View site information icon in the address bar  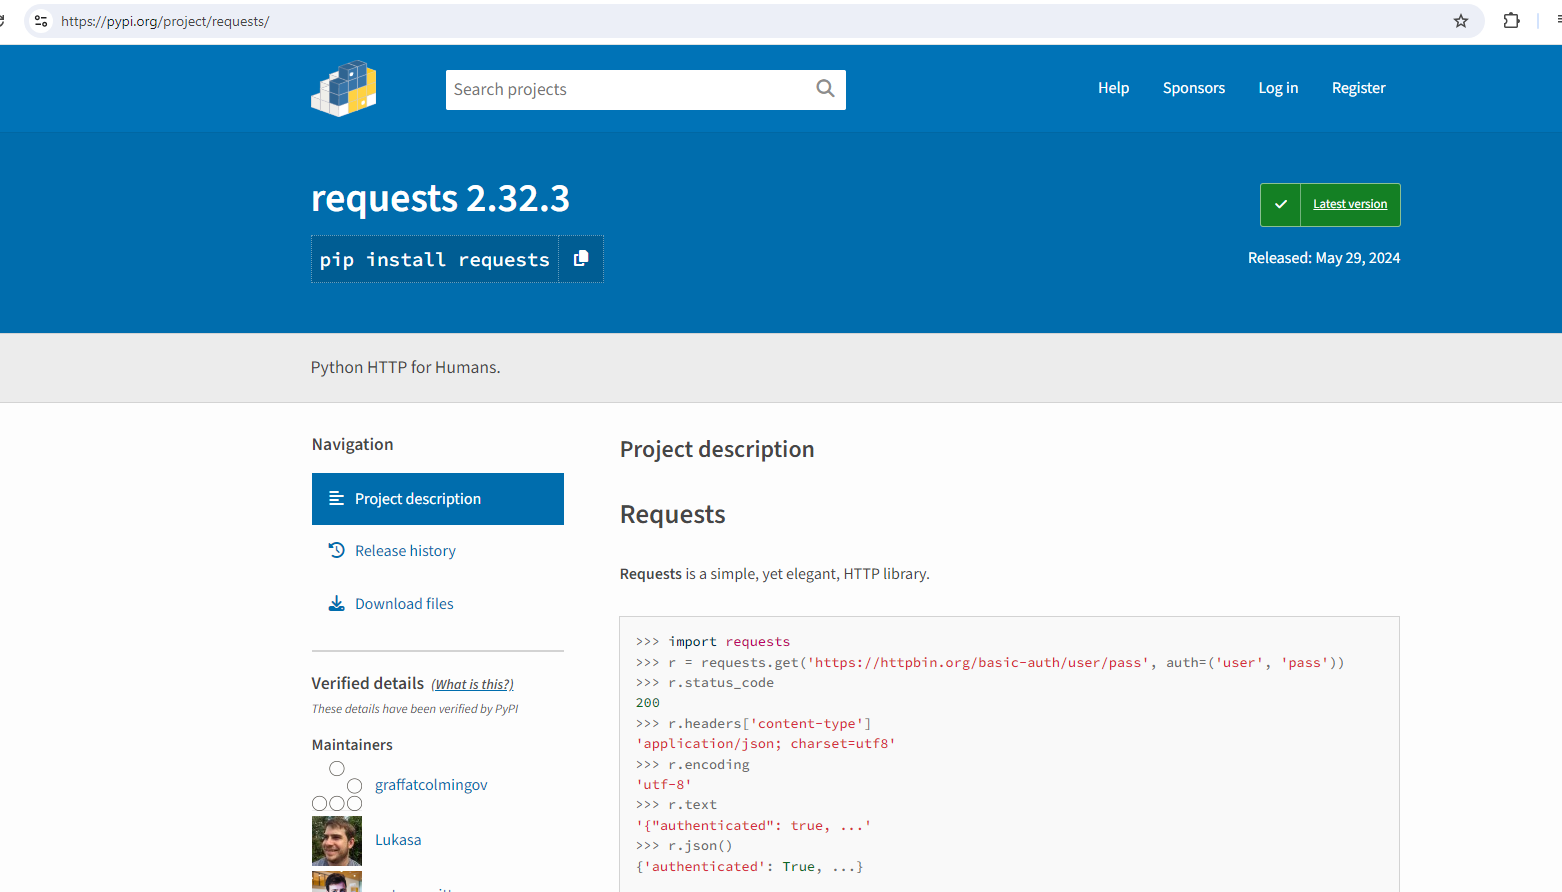pos(41,21)
